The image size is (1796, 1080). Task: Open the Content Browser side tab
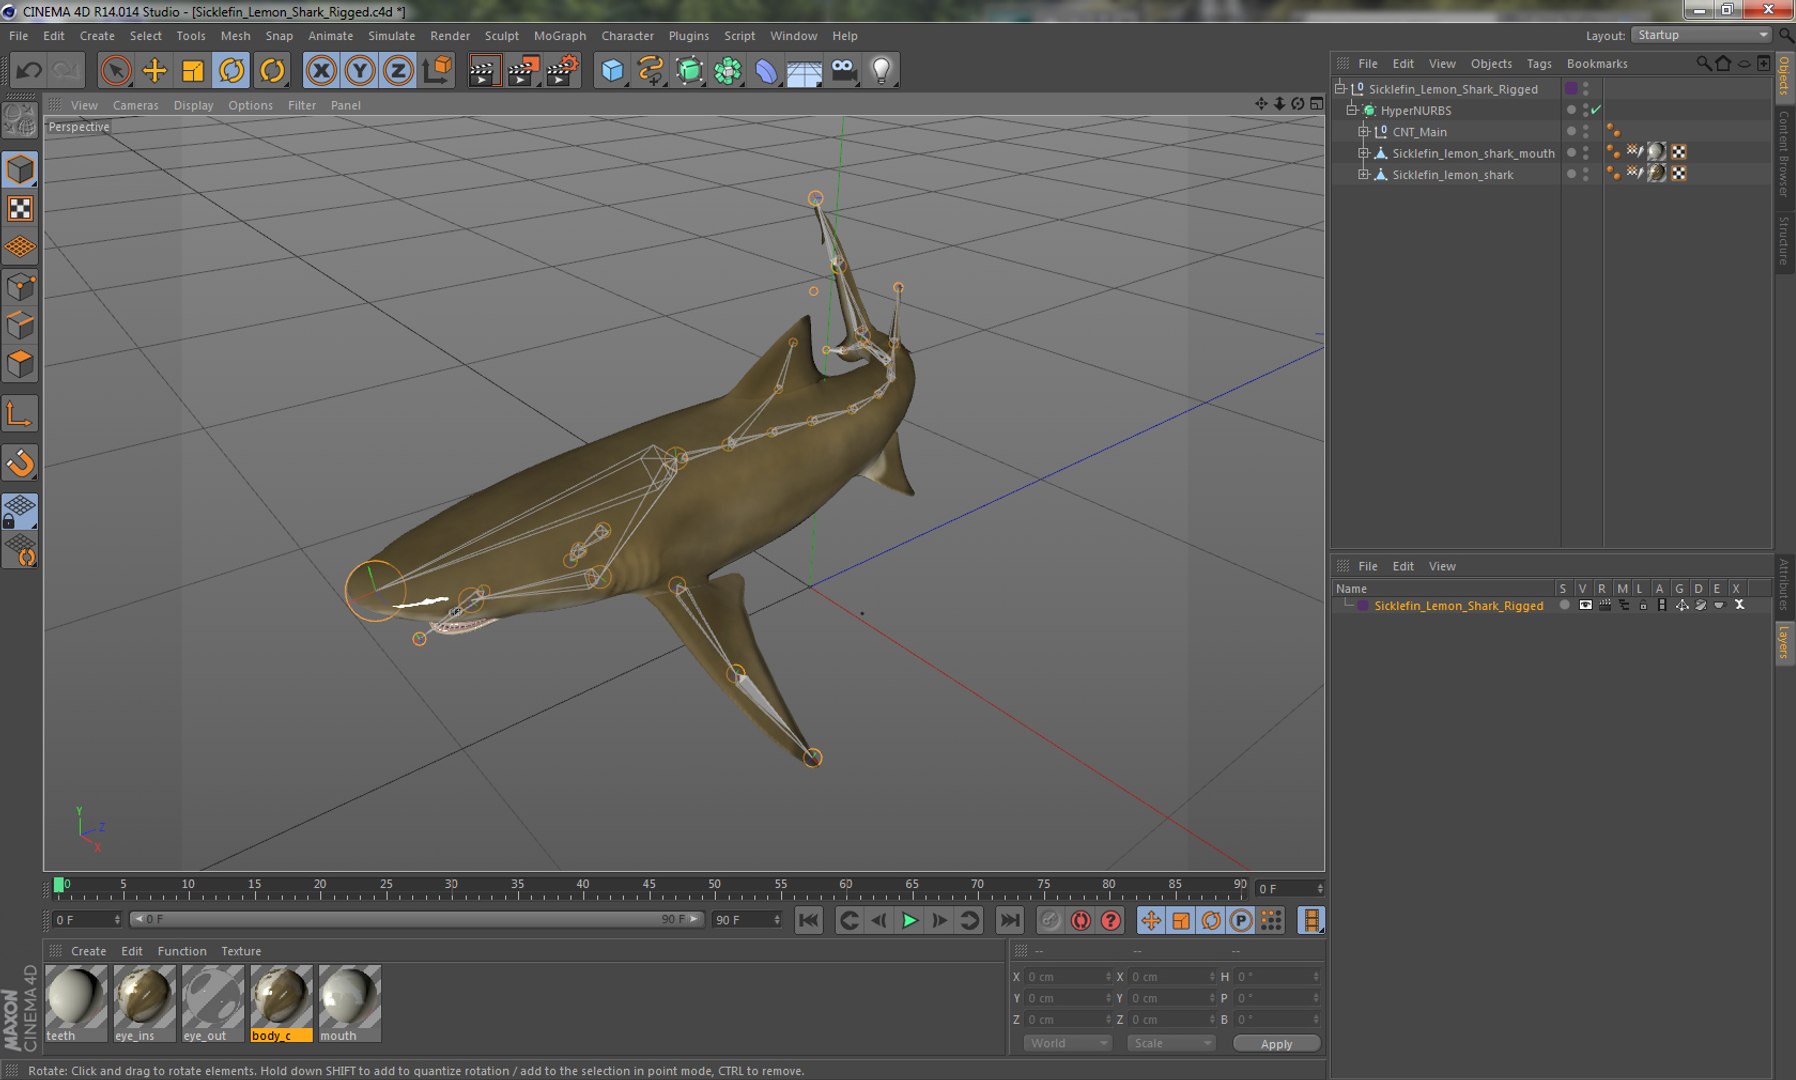tap(1784, 153)
